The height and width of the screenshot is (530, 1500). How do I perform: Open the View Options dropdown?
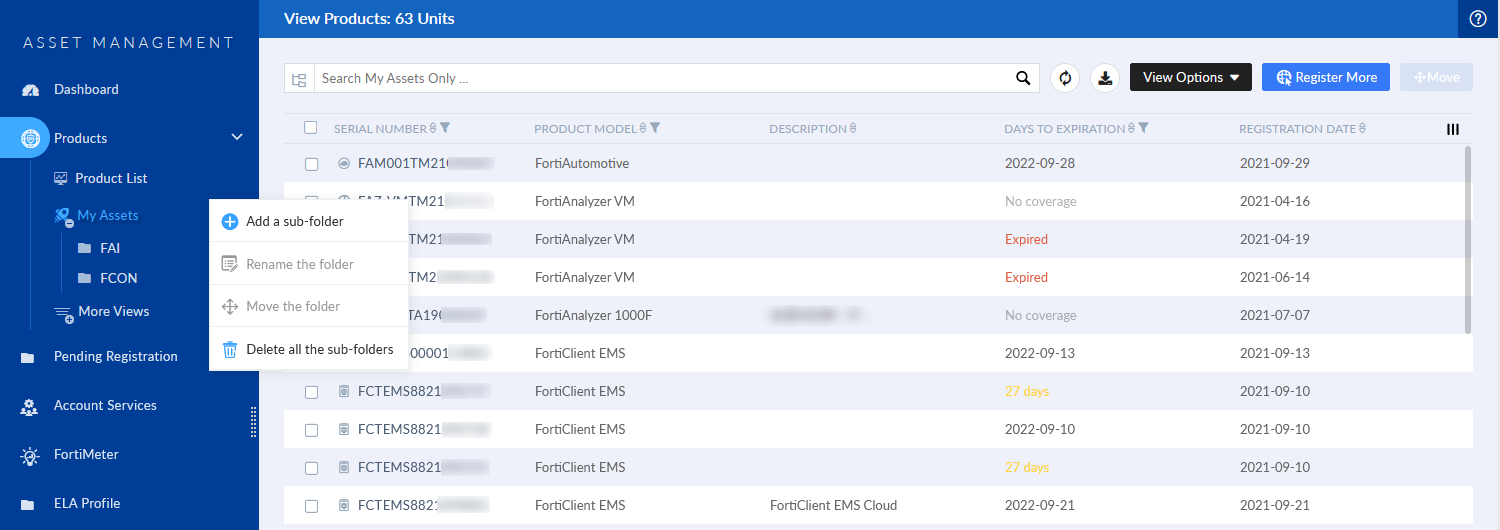click(x=1191, y=78)
